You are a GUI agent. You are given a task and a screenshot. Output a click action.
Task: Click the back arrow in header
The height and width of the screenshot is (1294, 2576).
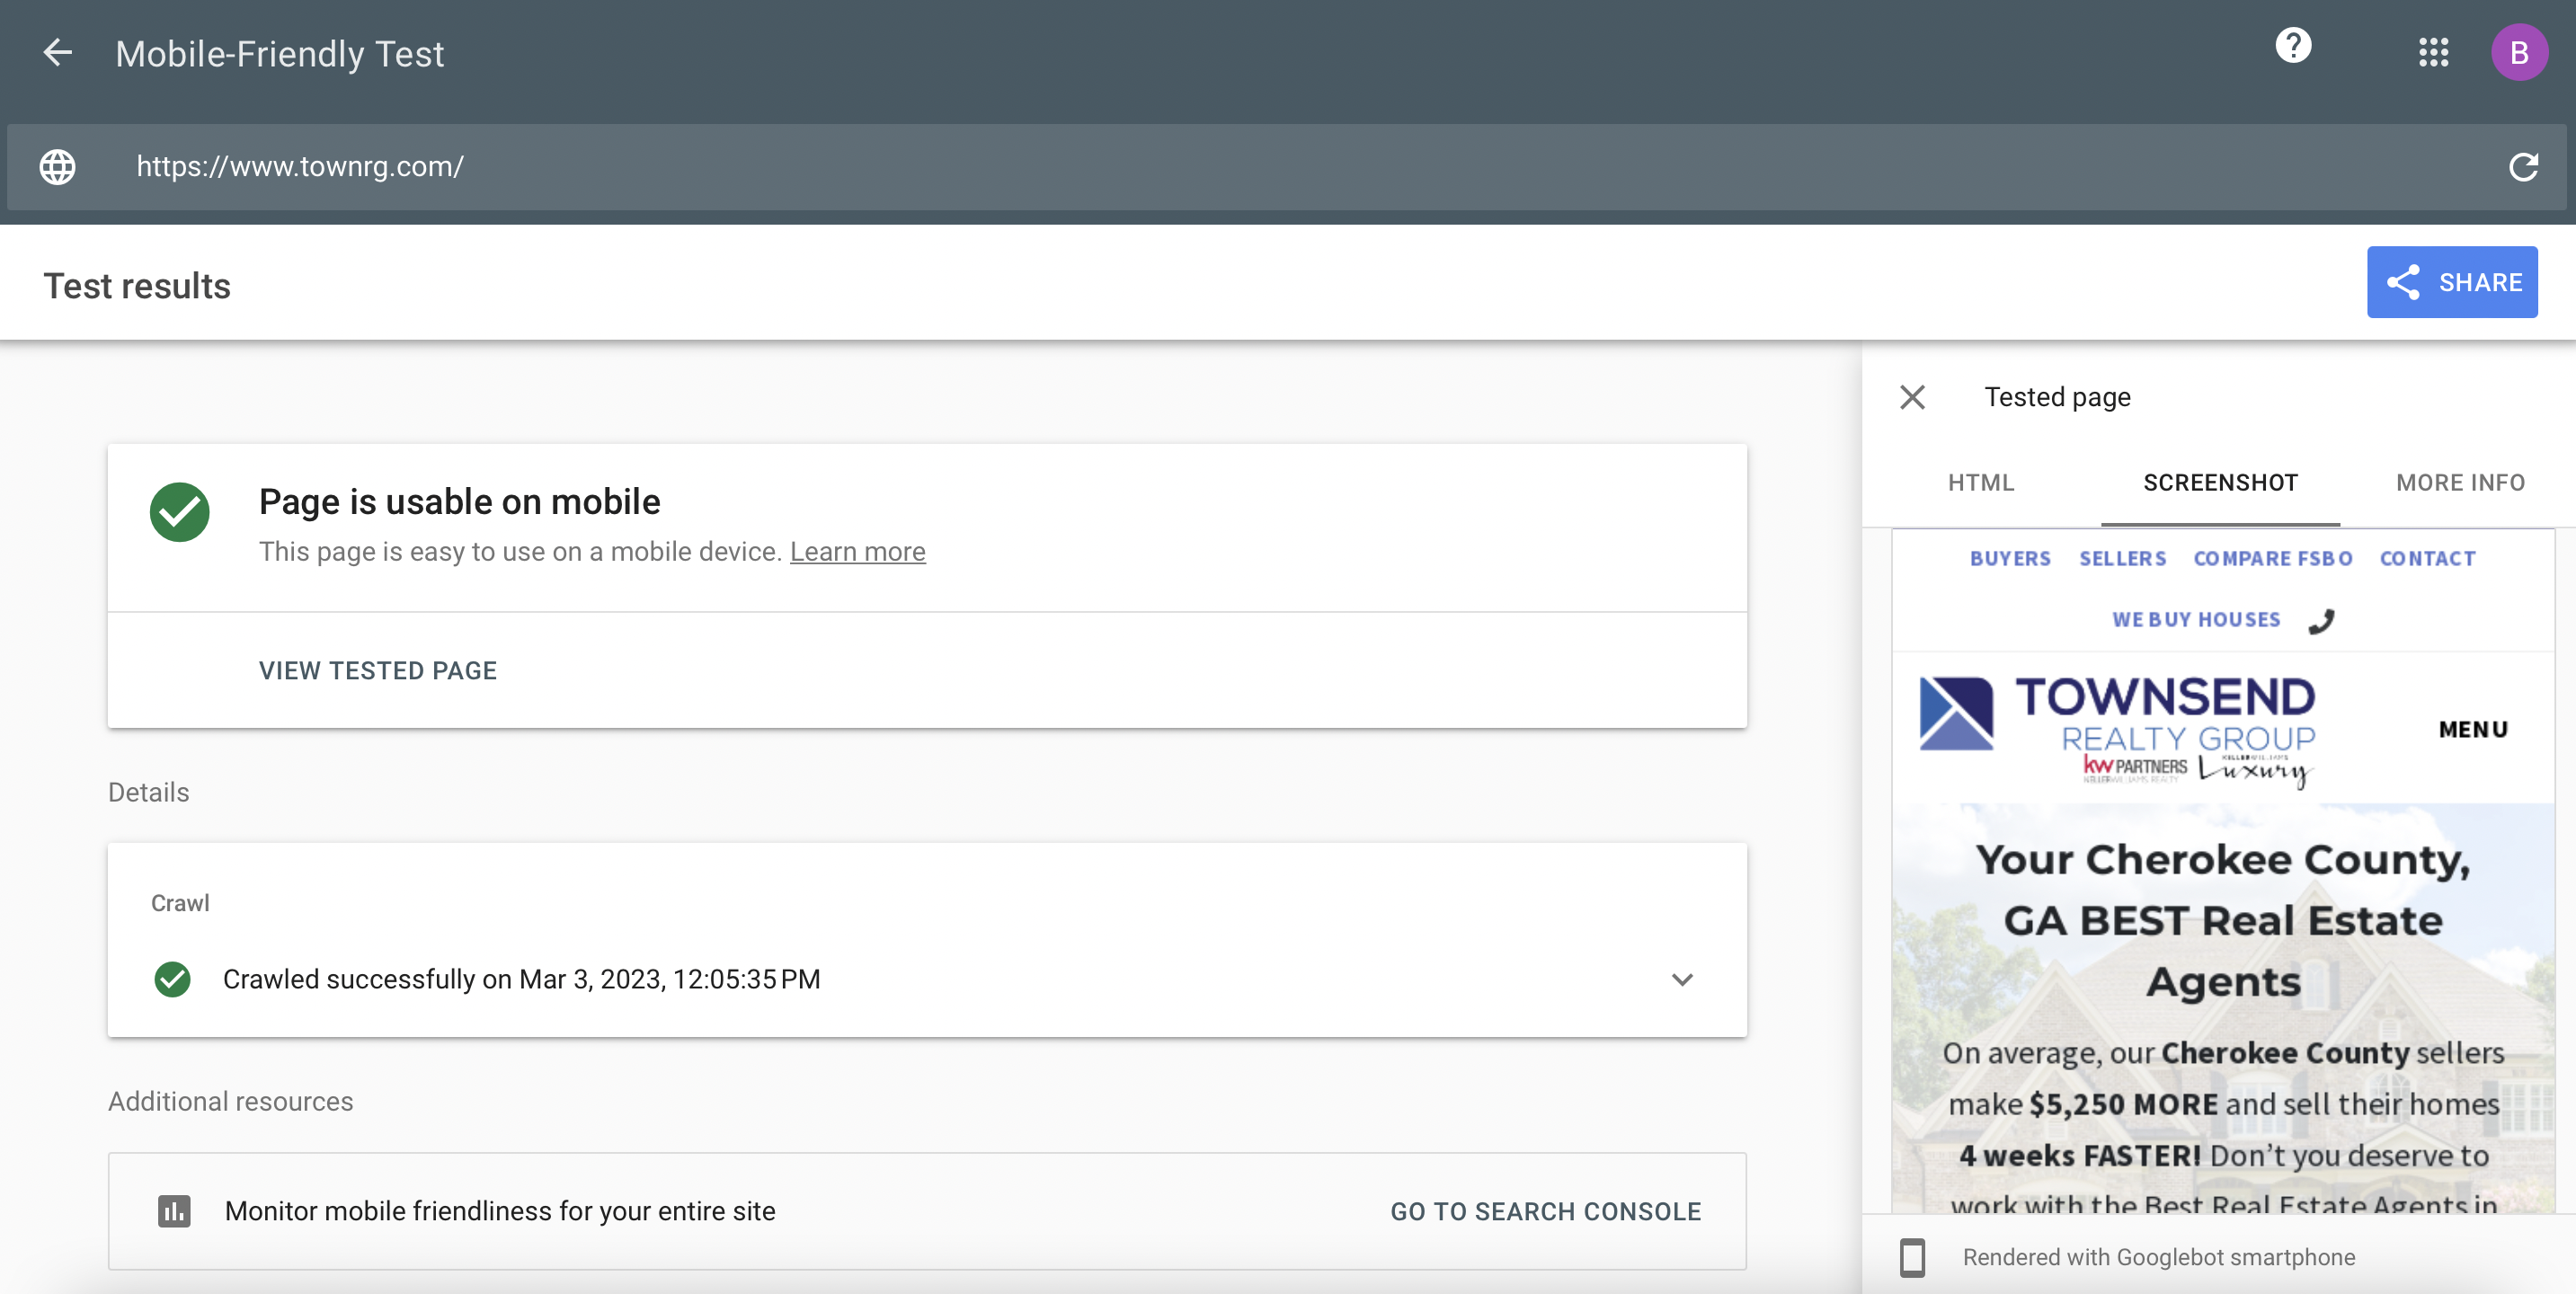click(58, 53)
